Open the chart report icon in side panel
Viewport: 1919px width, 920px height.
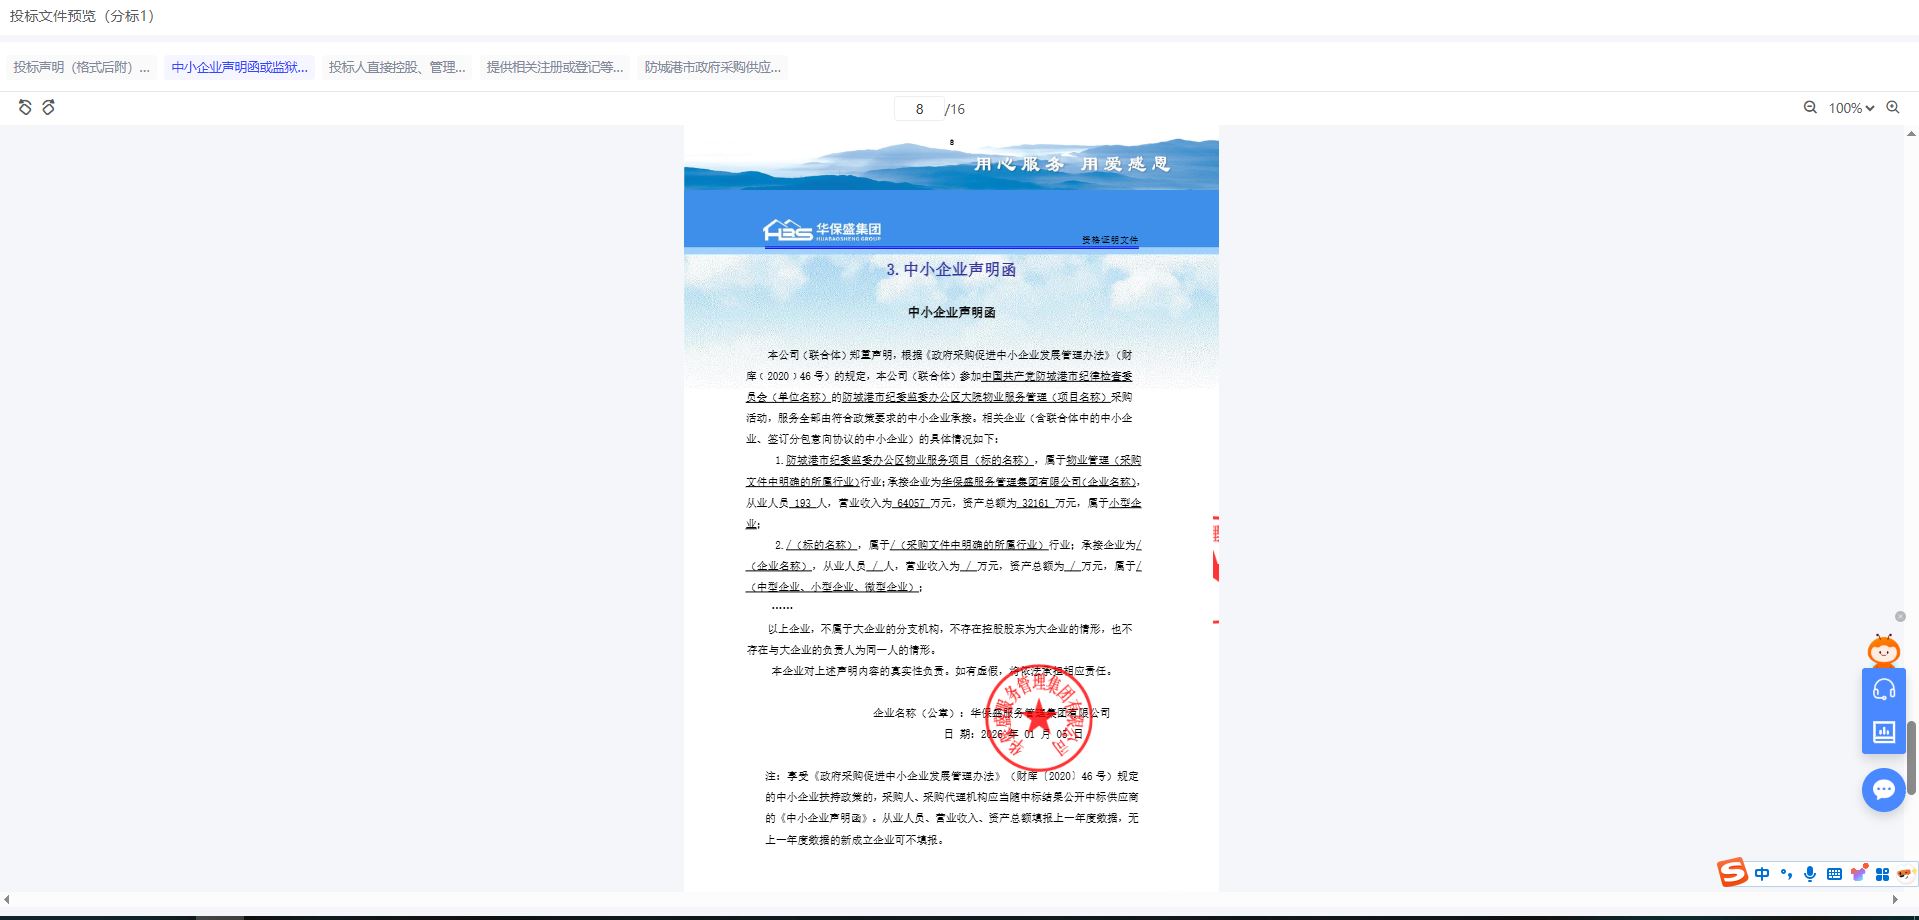pyautogui.click(x=1884, y=732)
